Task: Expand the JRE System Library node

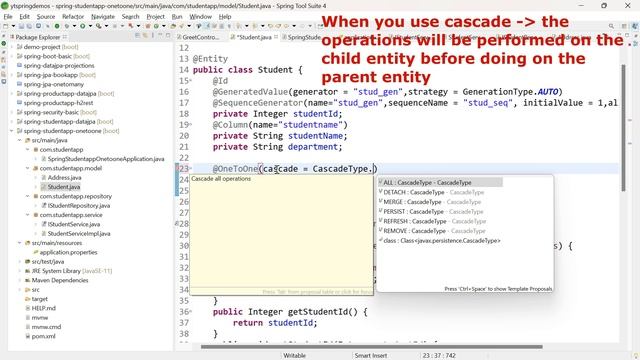Action: coord(20,271)
